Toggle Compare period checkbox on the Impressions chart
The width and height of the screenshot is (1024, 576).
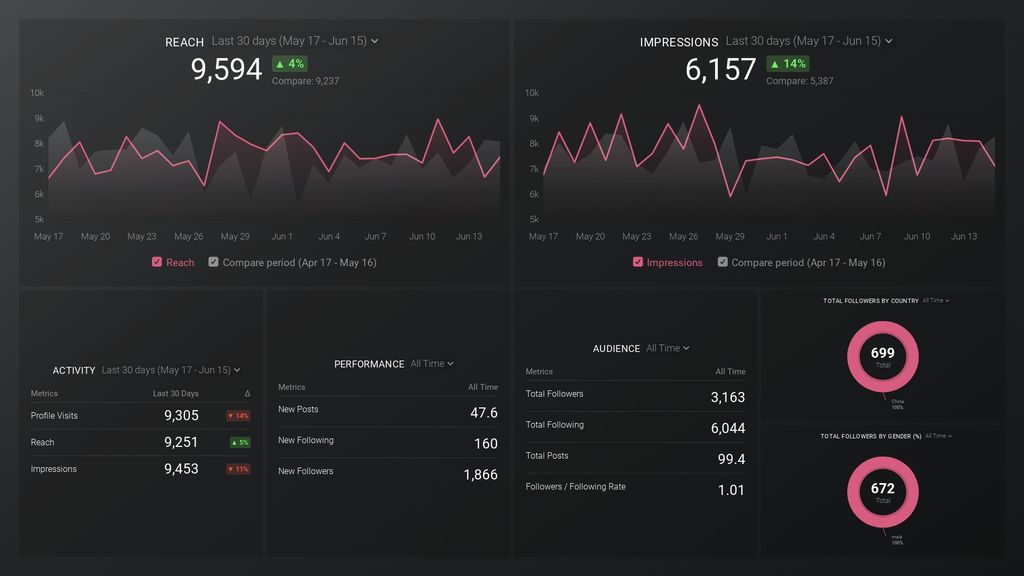point(722,262)
